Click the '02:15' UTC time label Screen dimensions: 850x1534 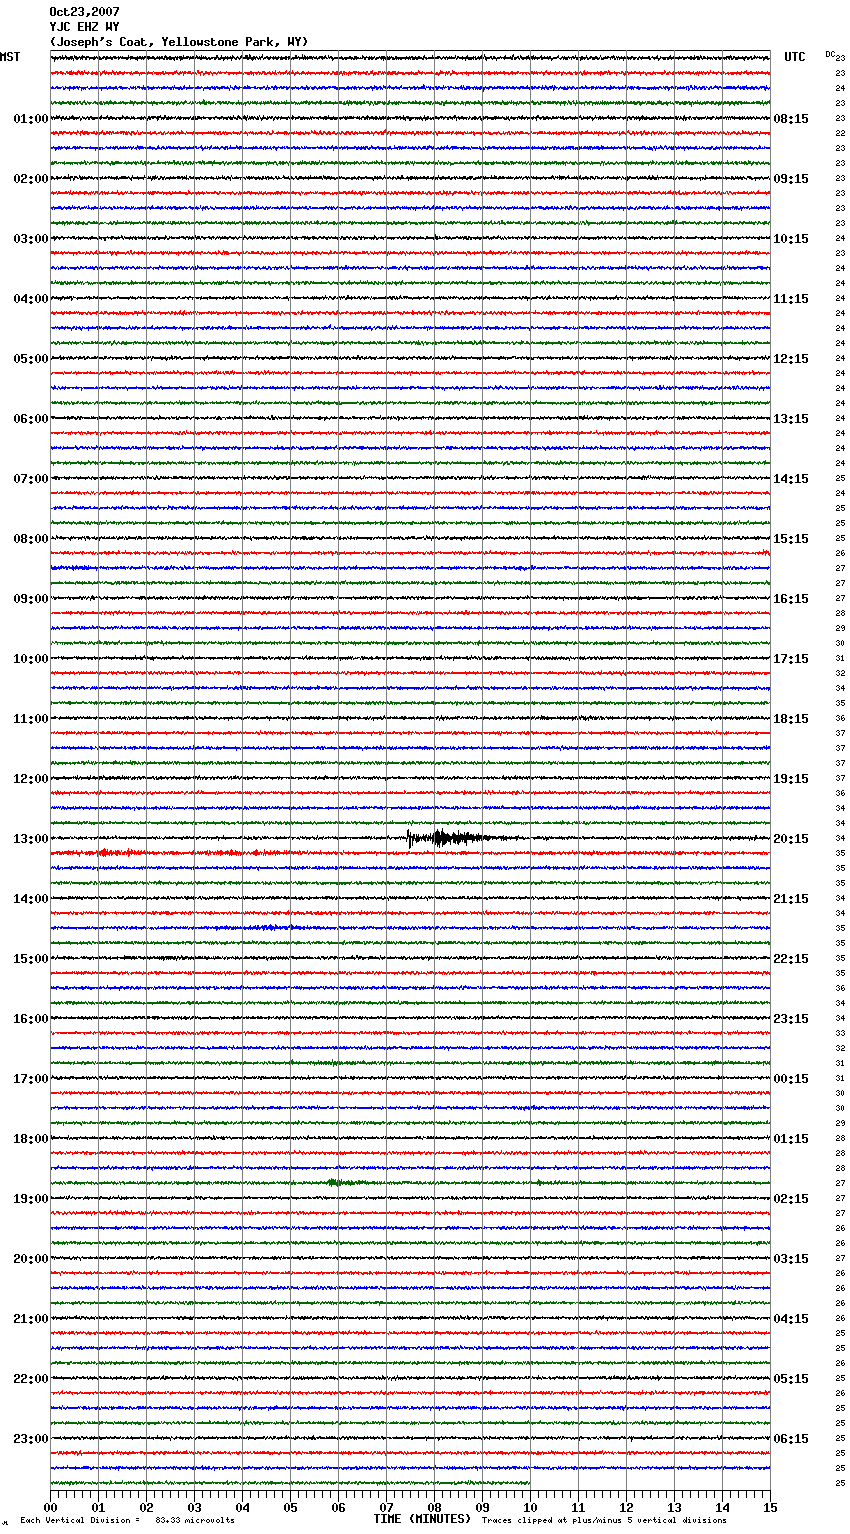(791, 1199)
